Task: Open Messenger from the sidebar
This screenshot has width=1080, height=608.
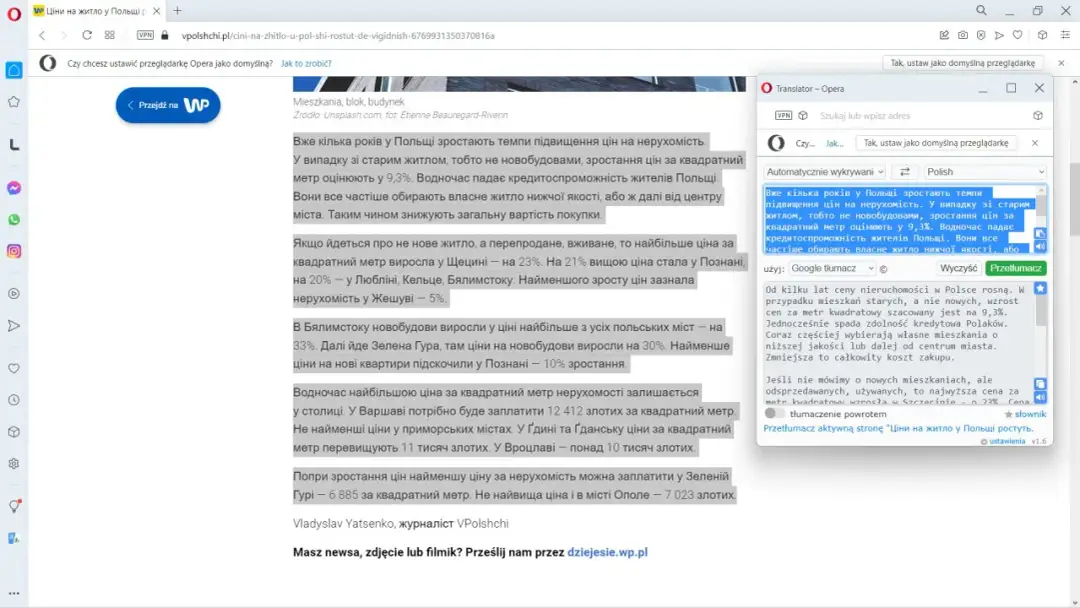Action: (x=13, y=188)
